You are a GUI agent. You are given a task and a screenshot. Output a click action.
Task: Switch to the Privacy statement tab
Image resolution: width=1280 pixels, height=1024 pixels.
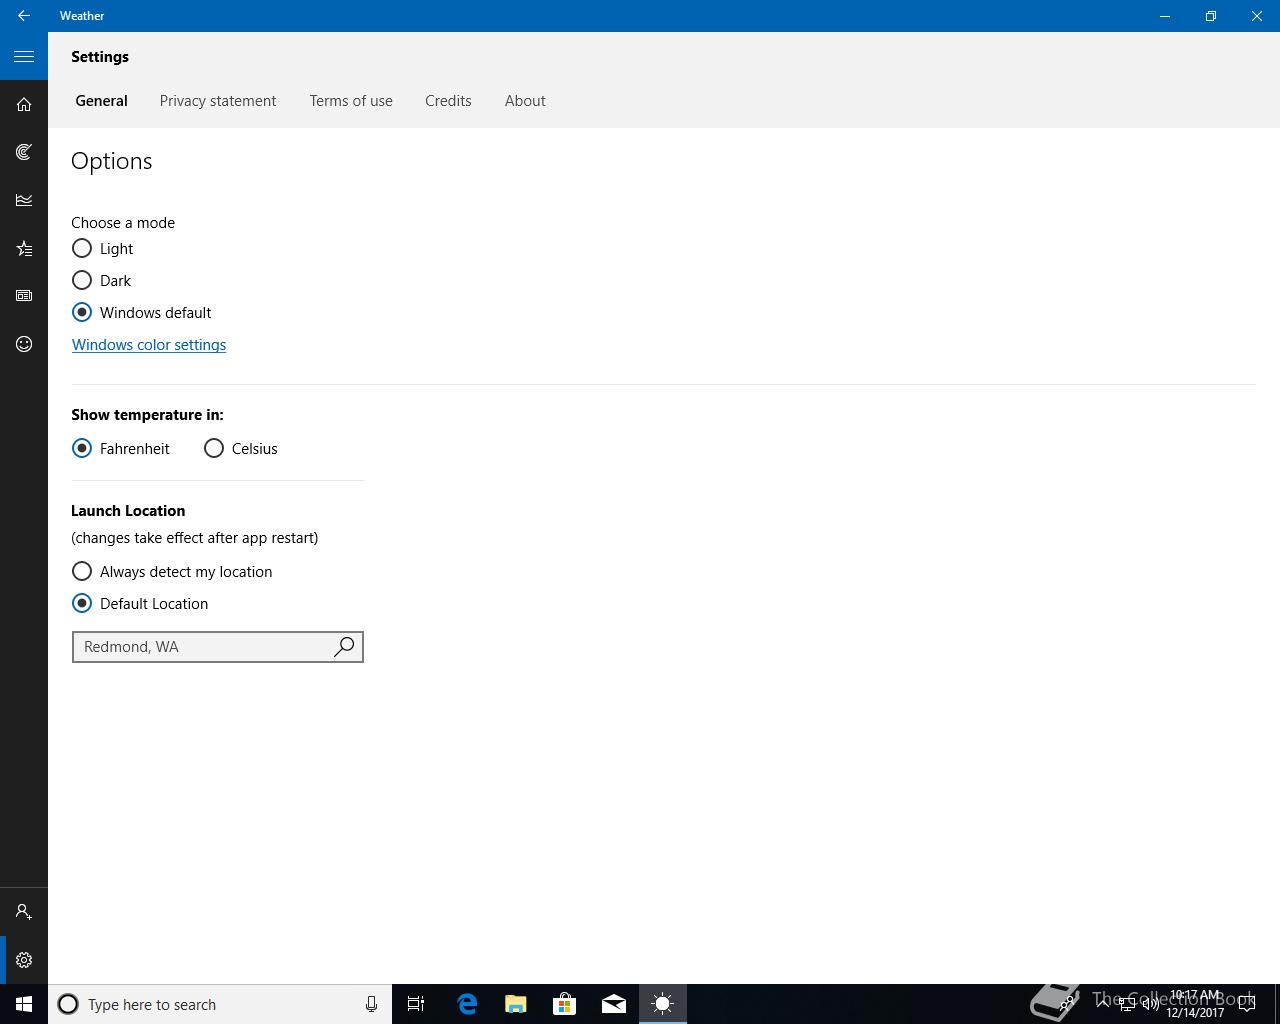click(x=218, y=101)
